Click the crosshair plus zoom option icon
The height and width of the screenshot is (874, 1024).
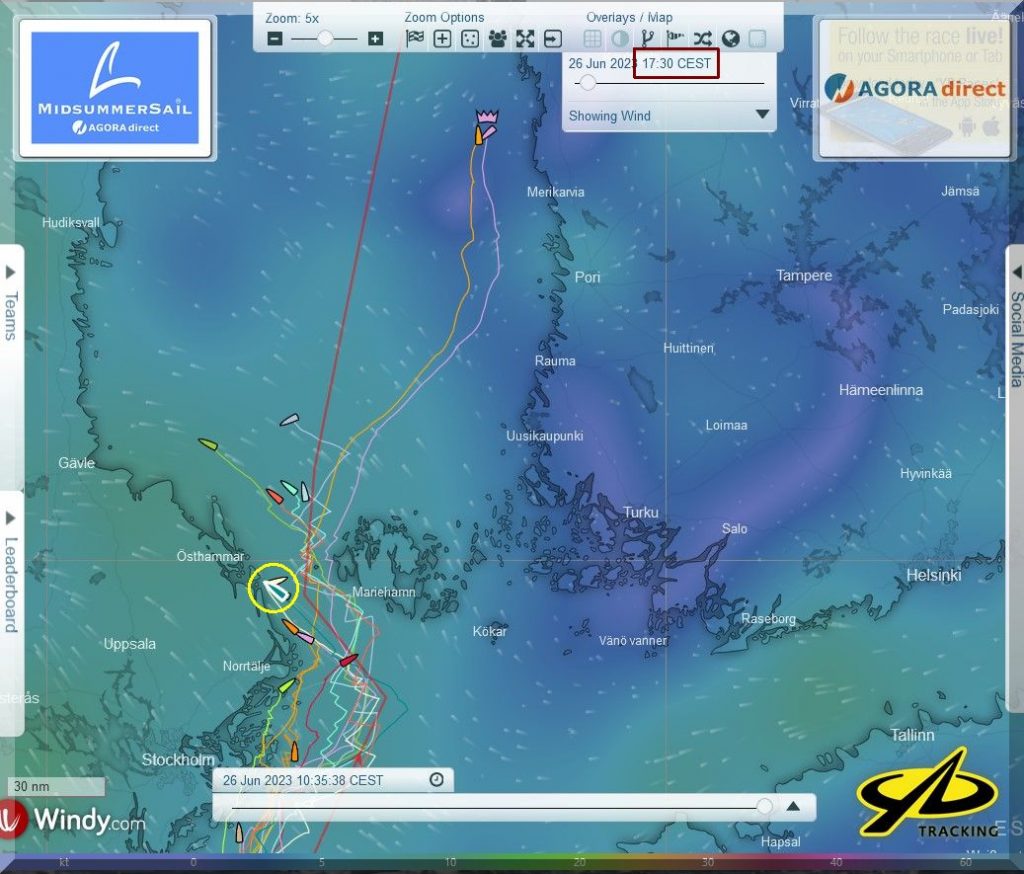tap(442, 39)
